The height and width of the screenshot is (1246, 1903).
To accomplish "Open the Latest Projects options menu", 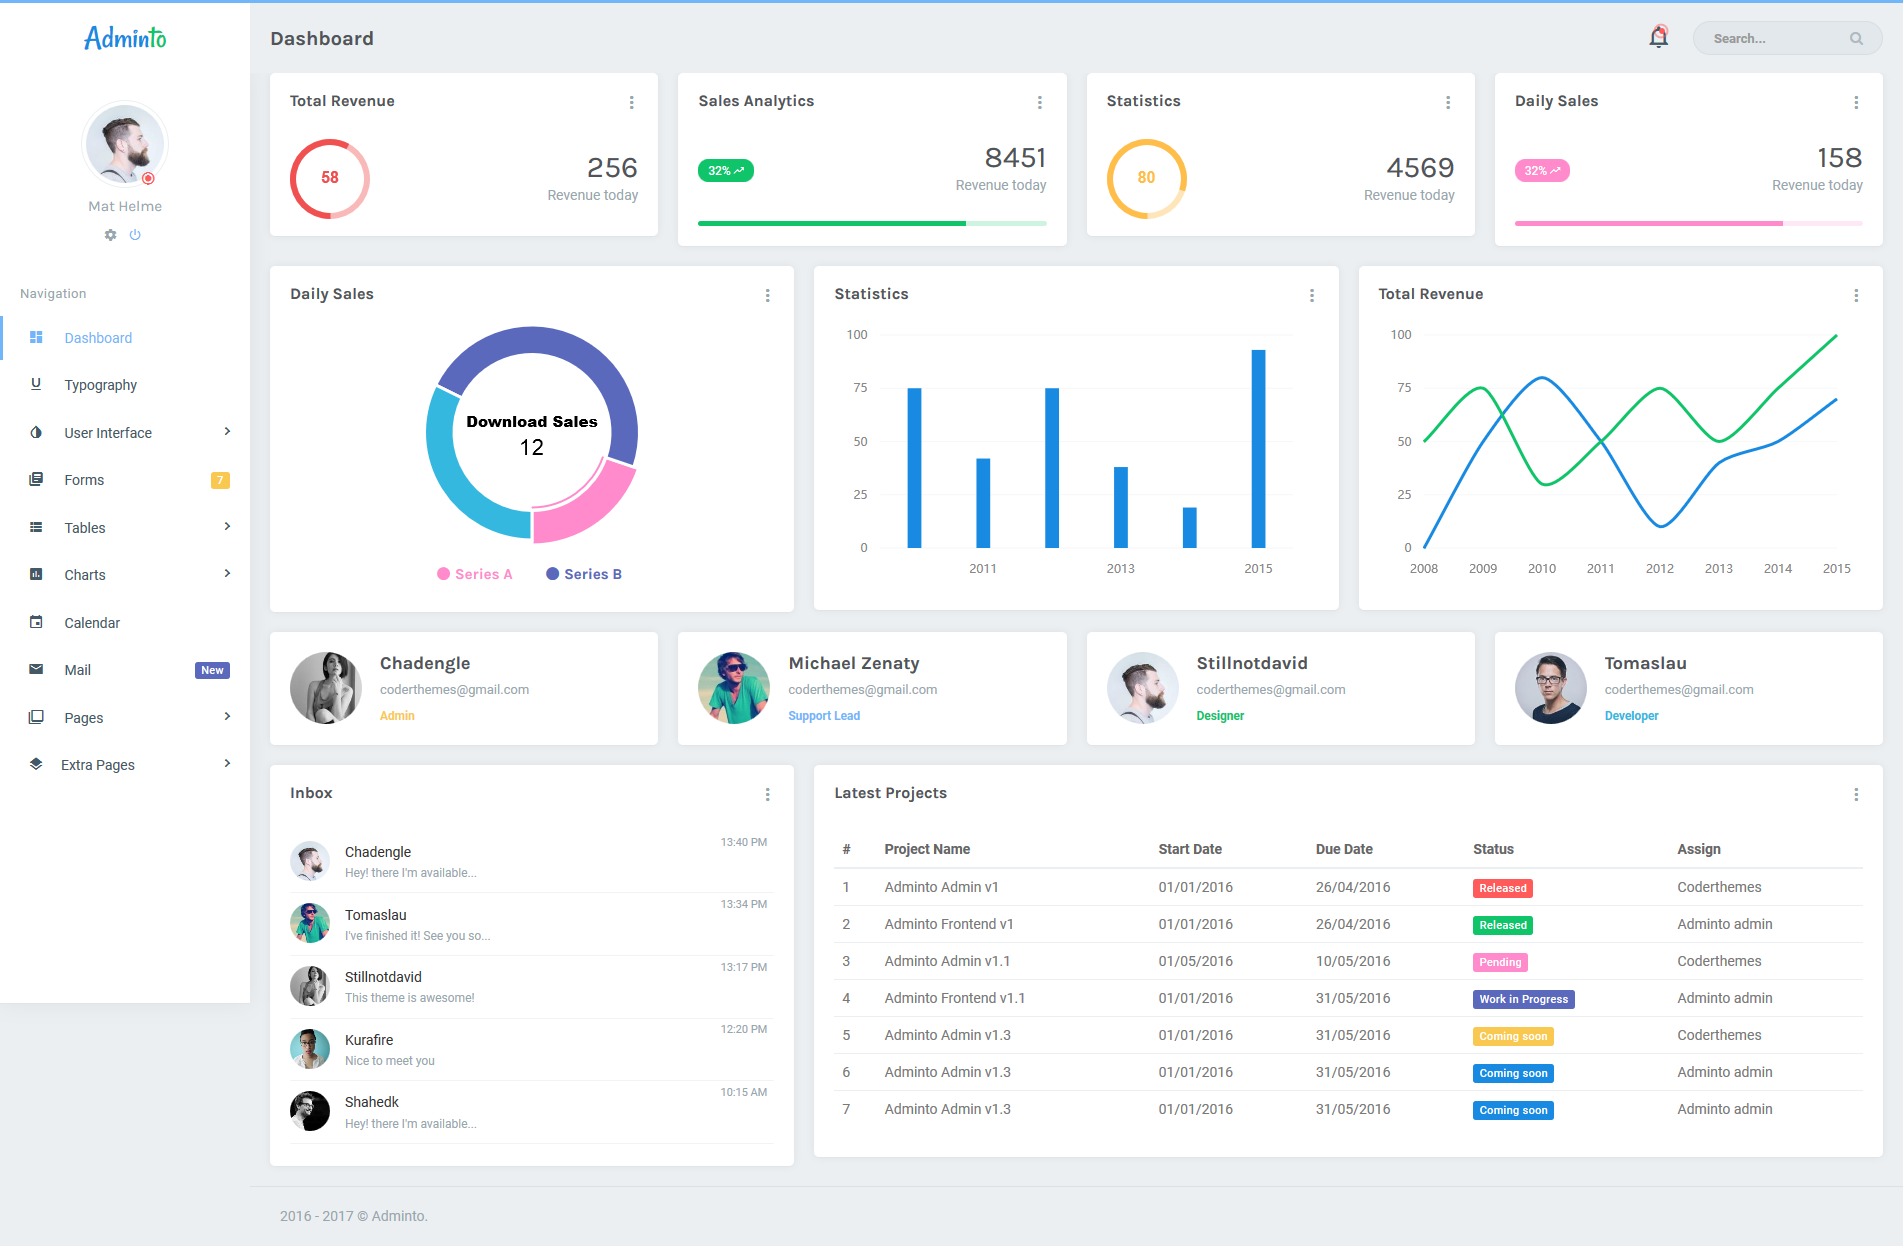I will pyautogui.click(x=1854, y=794).
